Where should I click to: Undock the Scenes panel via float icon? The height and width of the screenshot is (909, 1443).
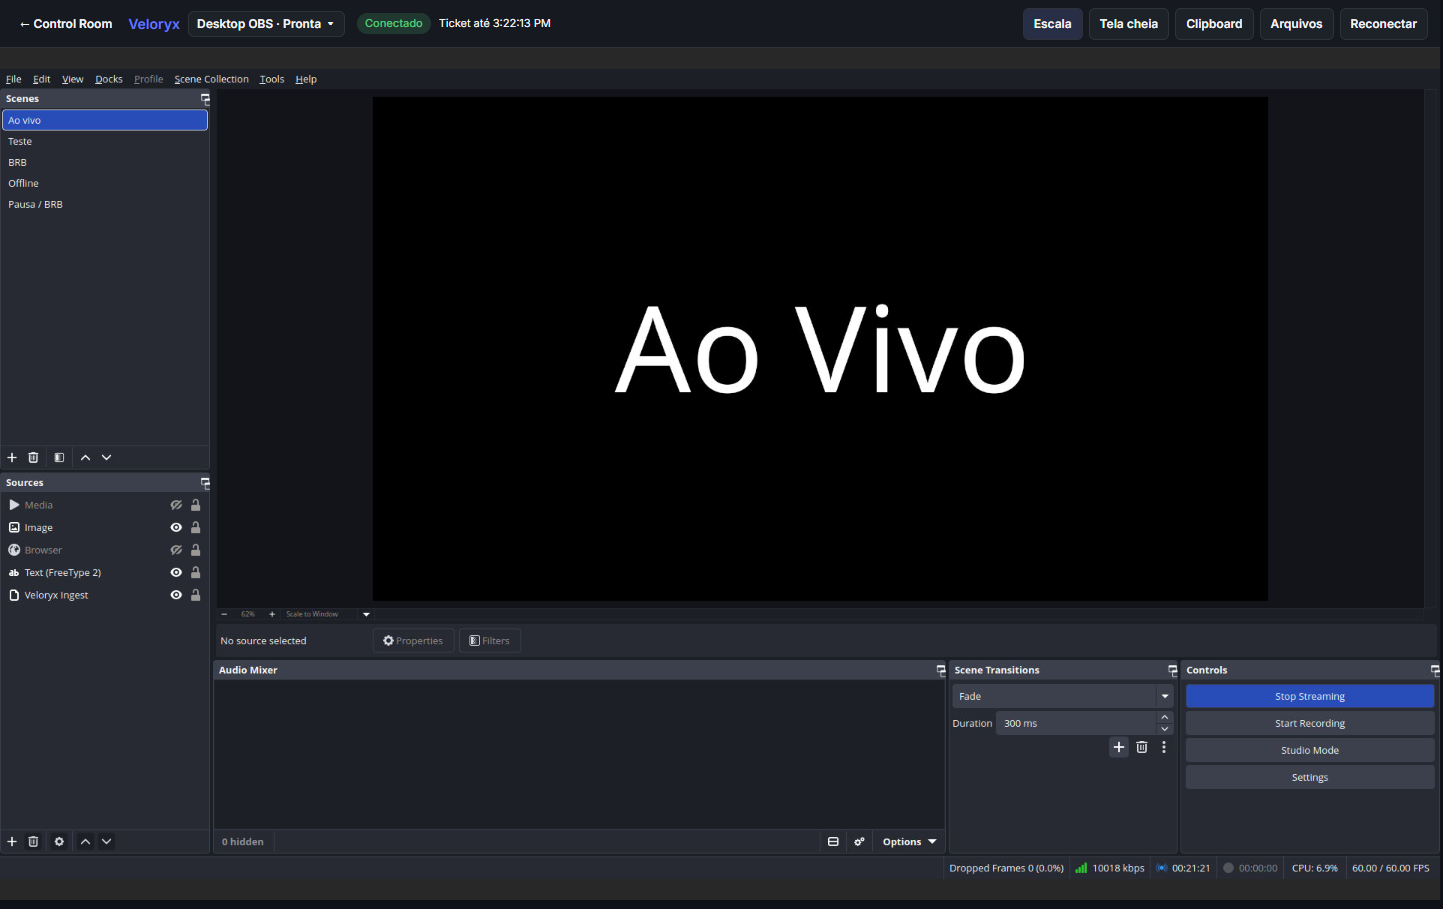(205, 99)
